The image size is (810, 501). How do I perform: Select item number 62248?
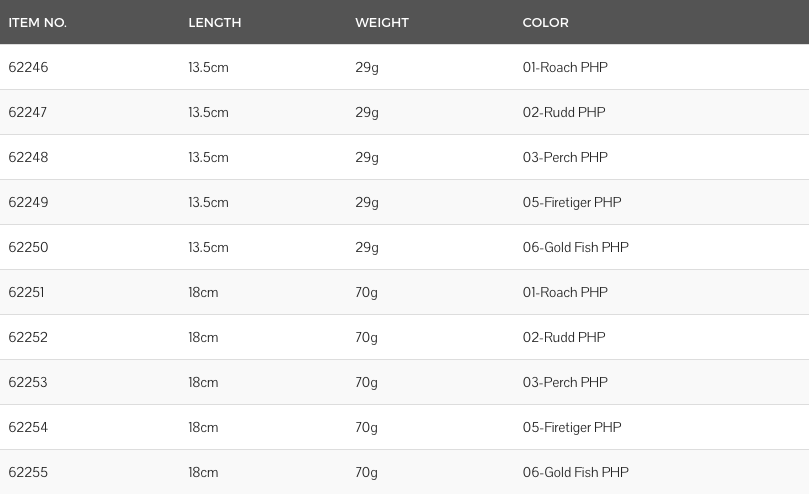pyautogui.click(x=28, y=157)
